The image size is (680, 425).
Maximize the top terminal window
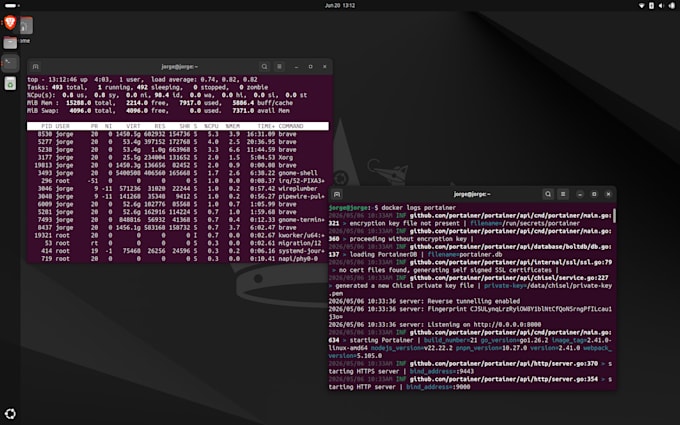click(x=311, y=67)
